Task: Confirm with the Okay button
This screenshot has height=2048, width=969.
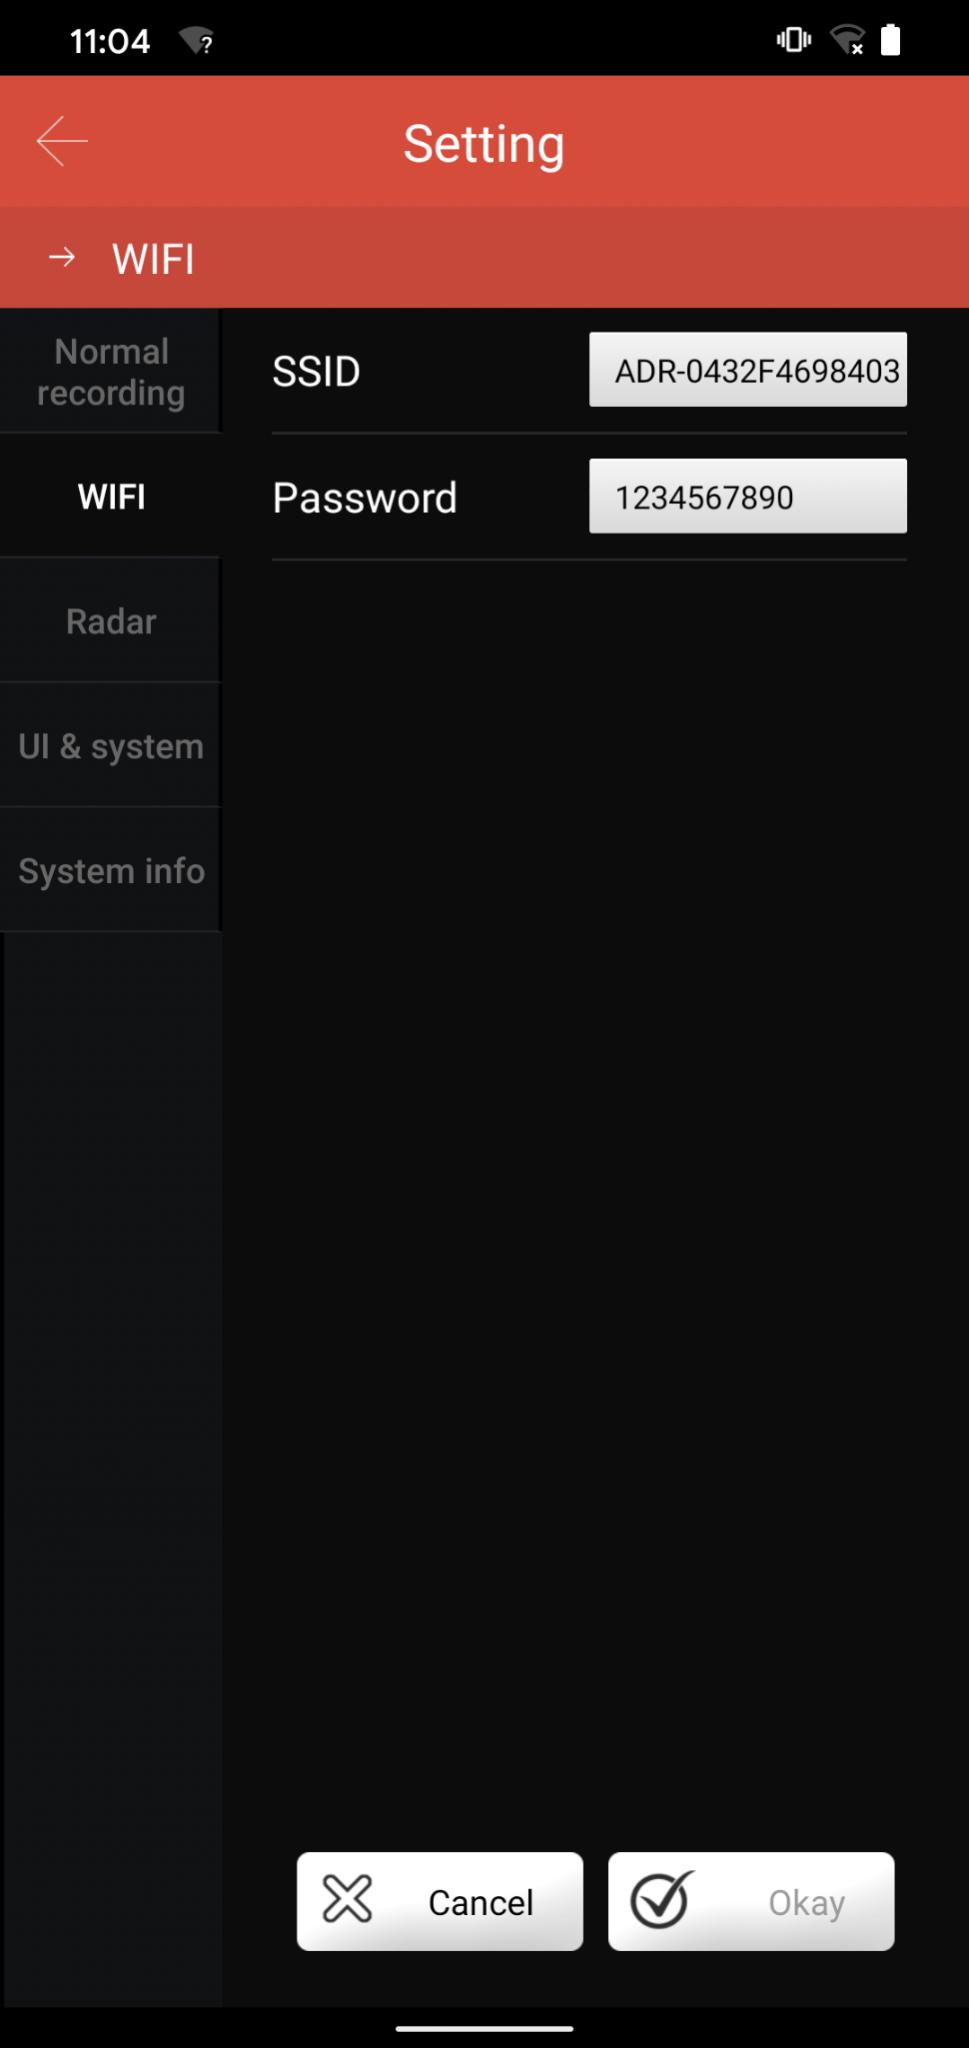Action: (x=751, y=1901)
